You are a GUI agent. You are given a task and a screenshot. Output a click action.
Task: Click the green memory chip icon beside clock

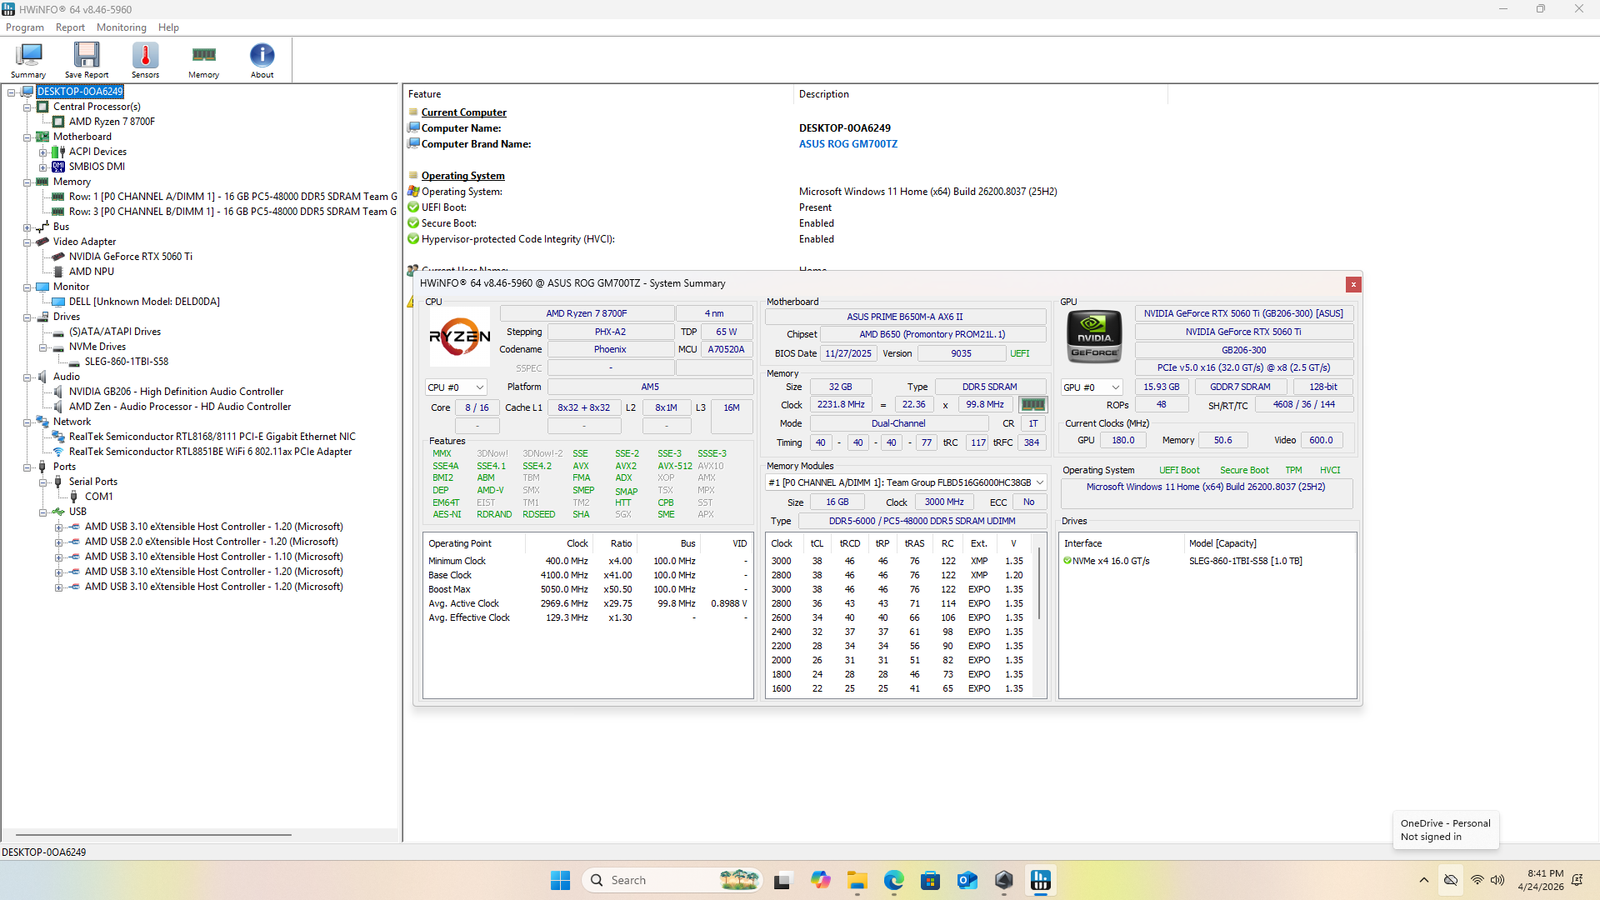(x=1032, y=405)
